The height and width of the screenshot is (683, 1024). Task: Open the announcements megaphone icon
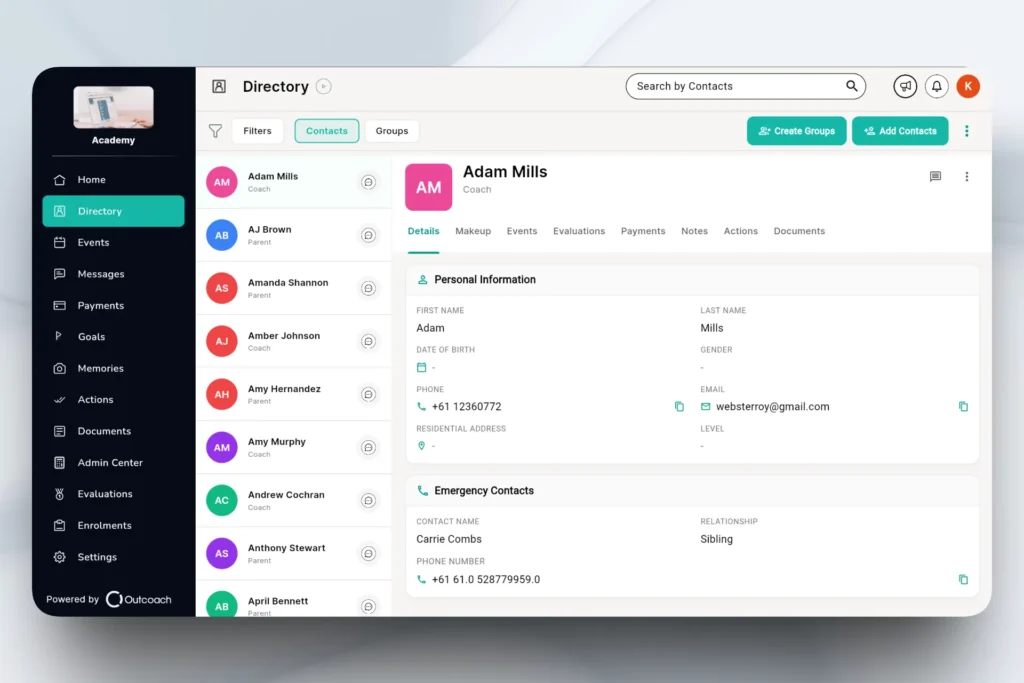tap(905, 86)
